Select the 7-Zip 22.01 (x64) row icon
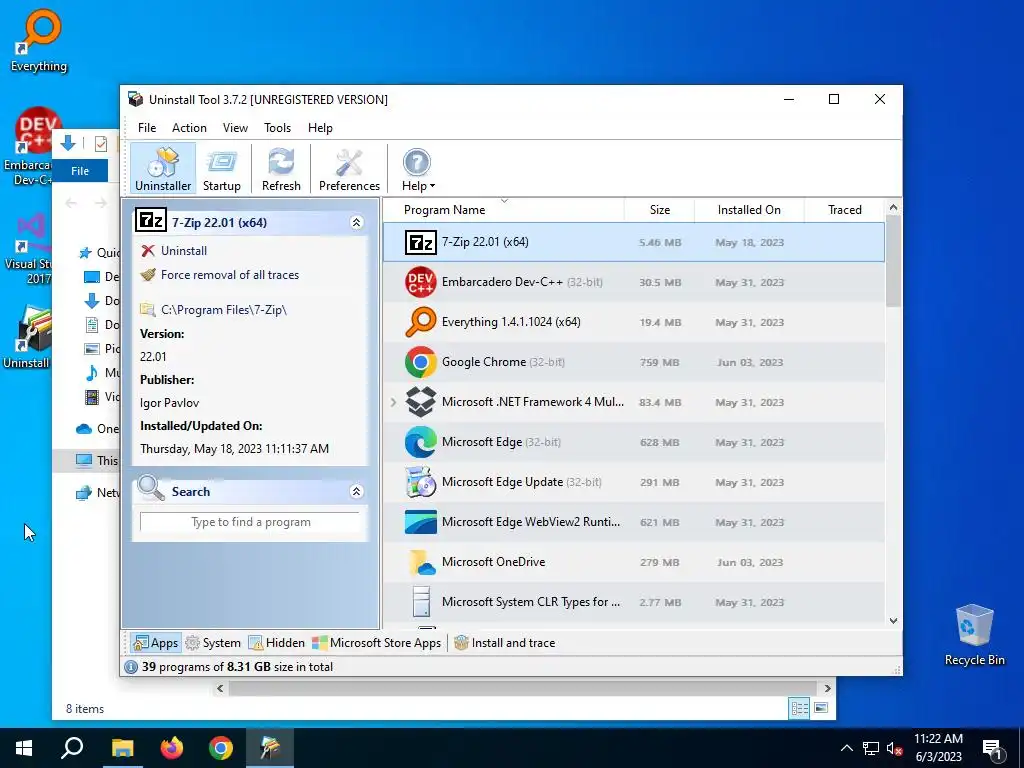This screenshot has width=1024, height=768. 421,242
